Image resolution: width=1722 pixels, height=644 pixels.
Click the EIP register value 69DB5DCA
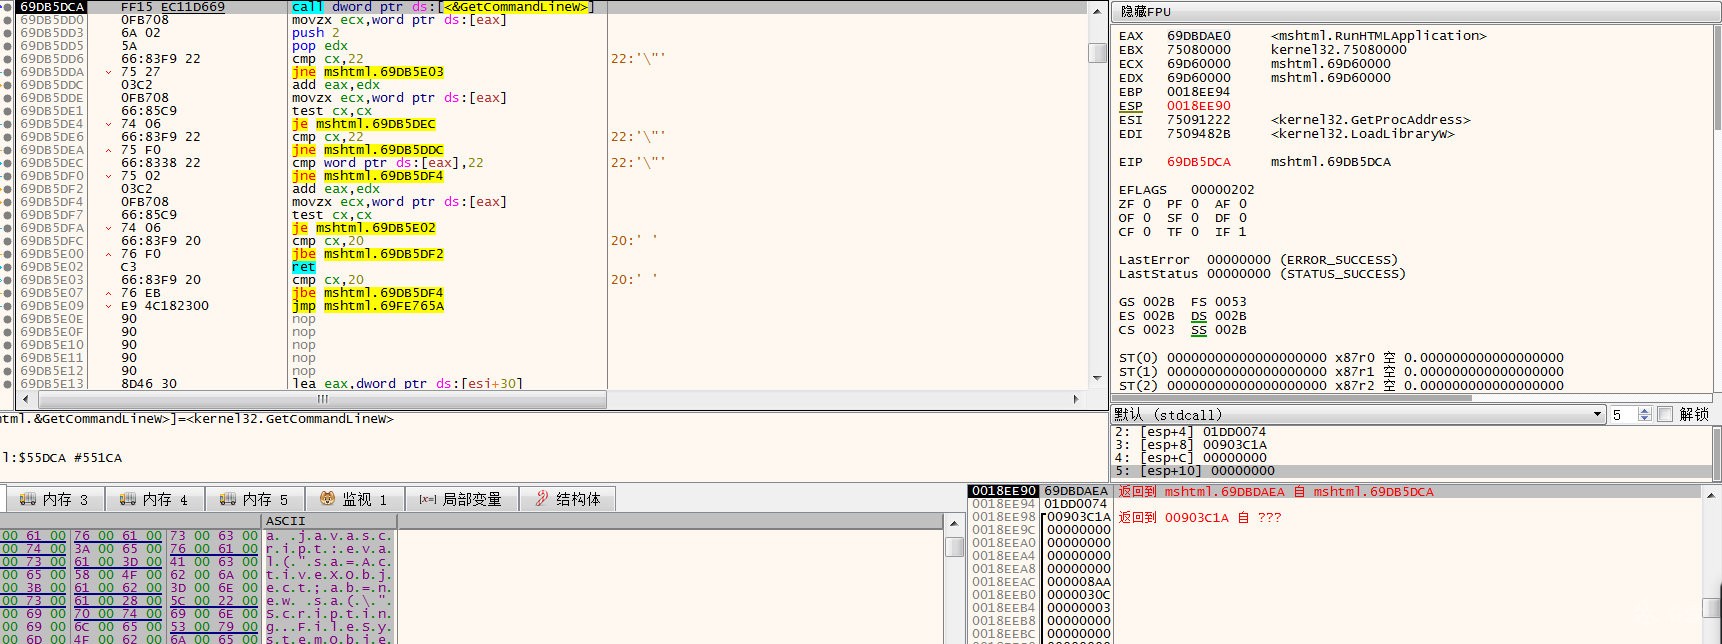pyautogui.click(x=1199, y=162)
